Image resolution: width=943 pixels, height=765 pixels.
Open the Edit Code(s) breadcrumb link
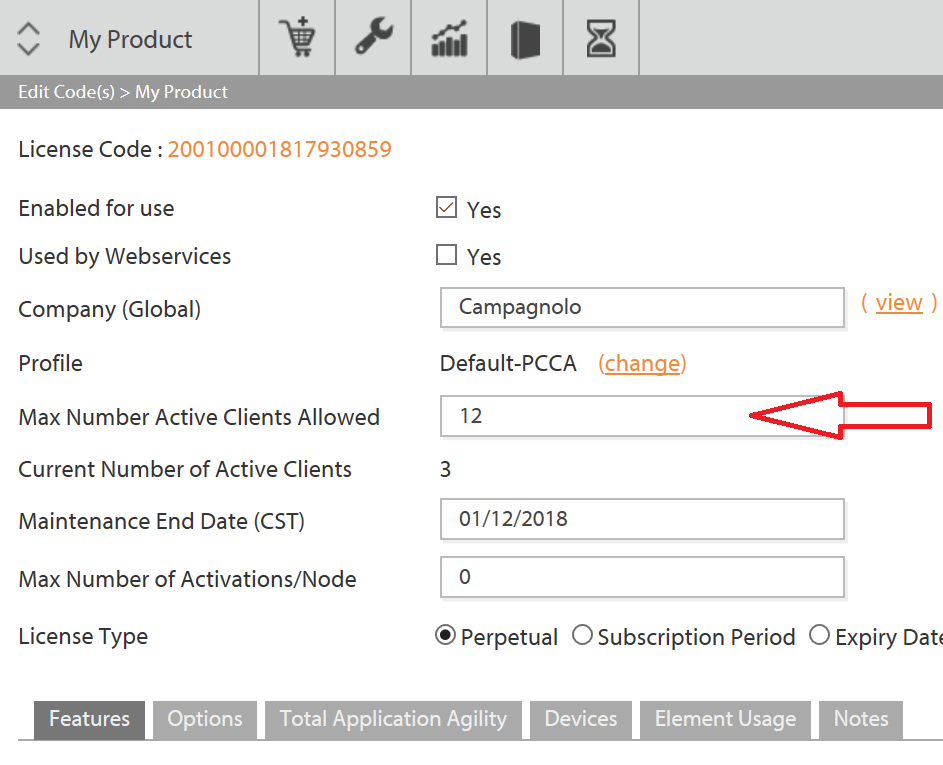pyautogui.click(x=62, y=91)
